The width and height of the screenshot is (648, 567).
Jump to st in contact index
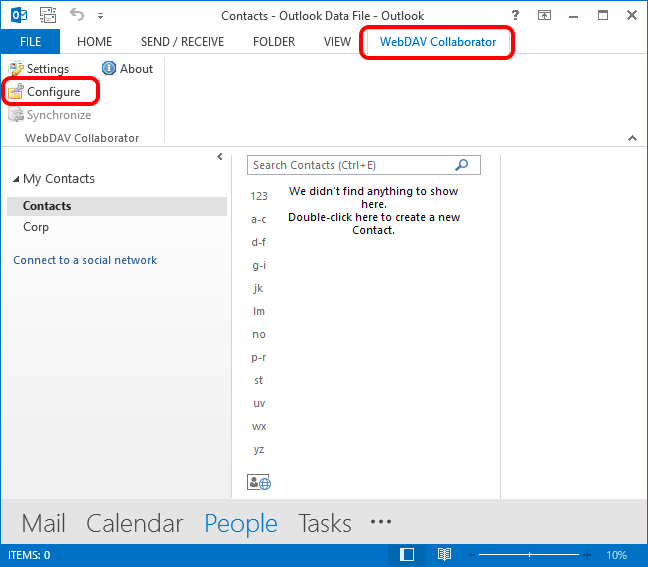pyautogui.click(x=259, y=380)
